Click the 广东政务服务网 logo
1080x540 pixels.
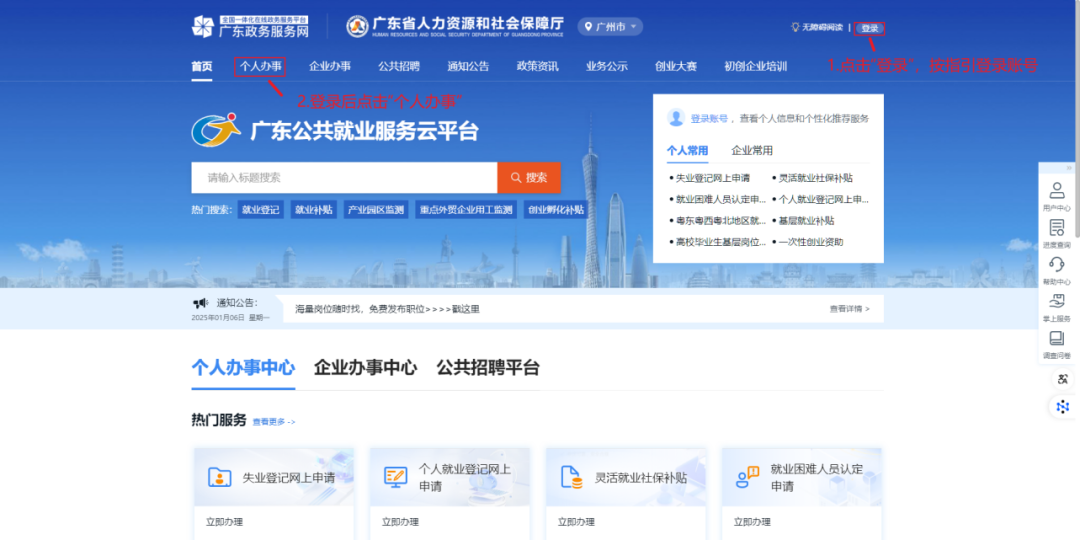(250, 27)
